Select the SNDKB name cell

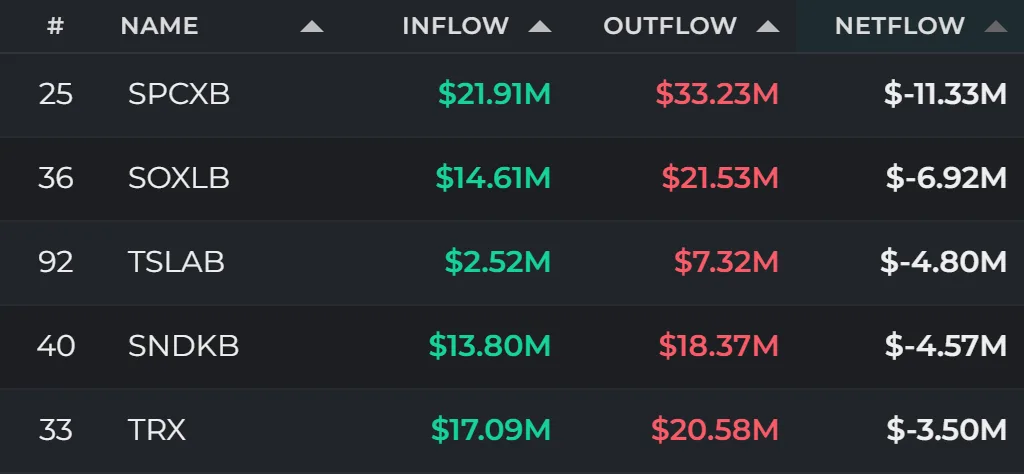click(x=184, y=346)
